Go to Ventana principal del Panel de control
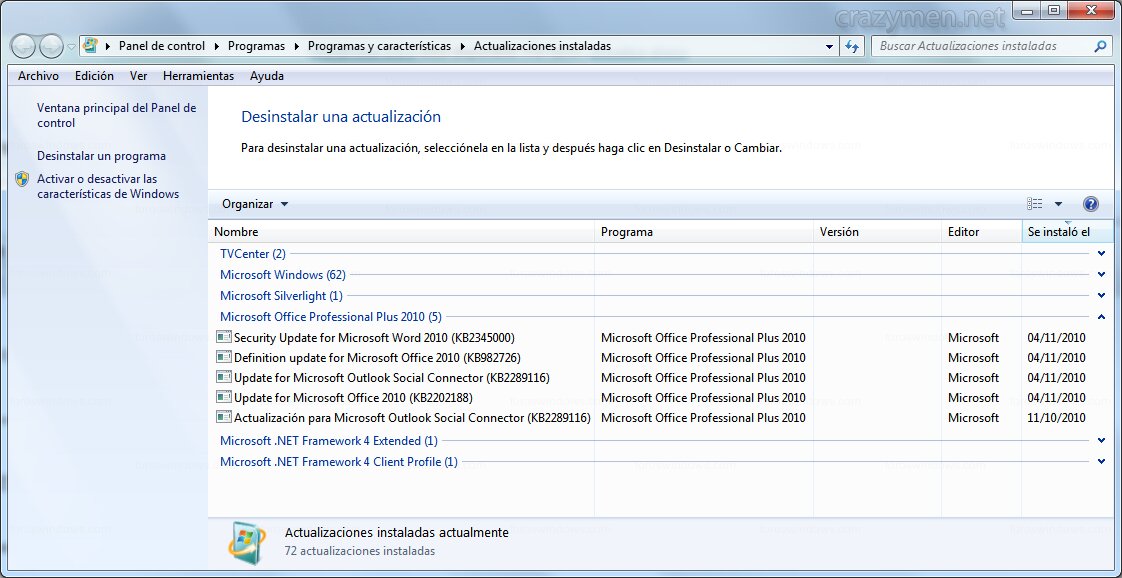This screenshot has height=578, width=1122. click(117, 115)
